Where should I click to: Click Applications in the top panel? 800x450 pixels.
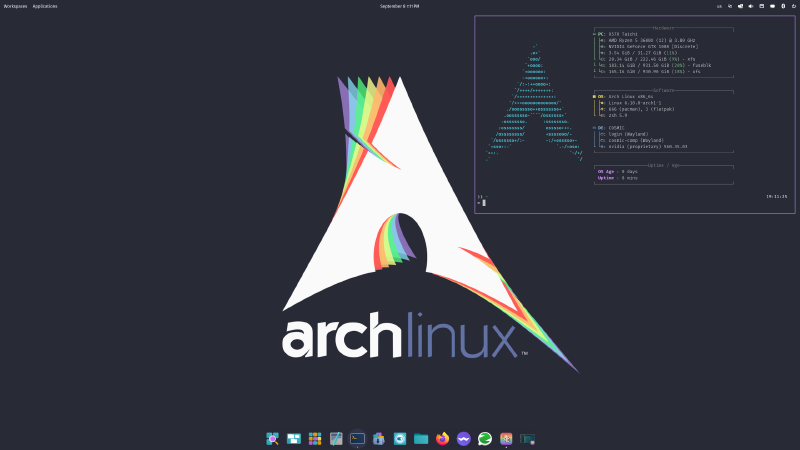pyautogui.click(x=45, y=6)
